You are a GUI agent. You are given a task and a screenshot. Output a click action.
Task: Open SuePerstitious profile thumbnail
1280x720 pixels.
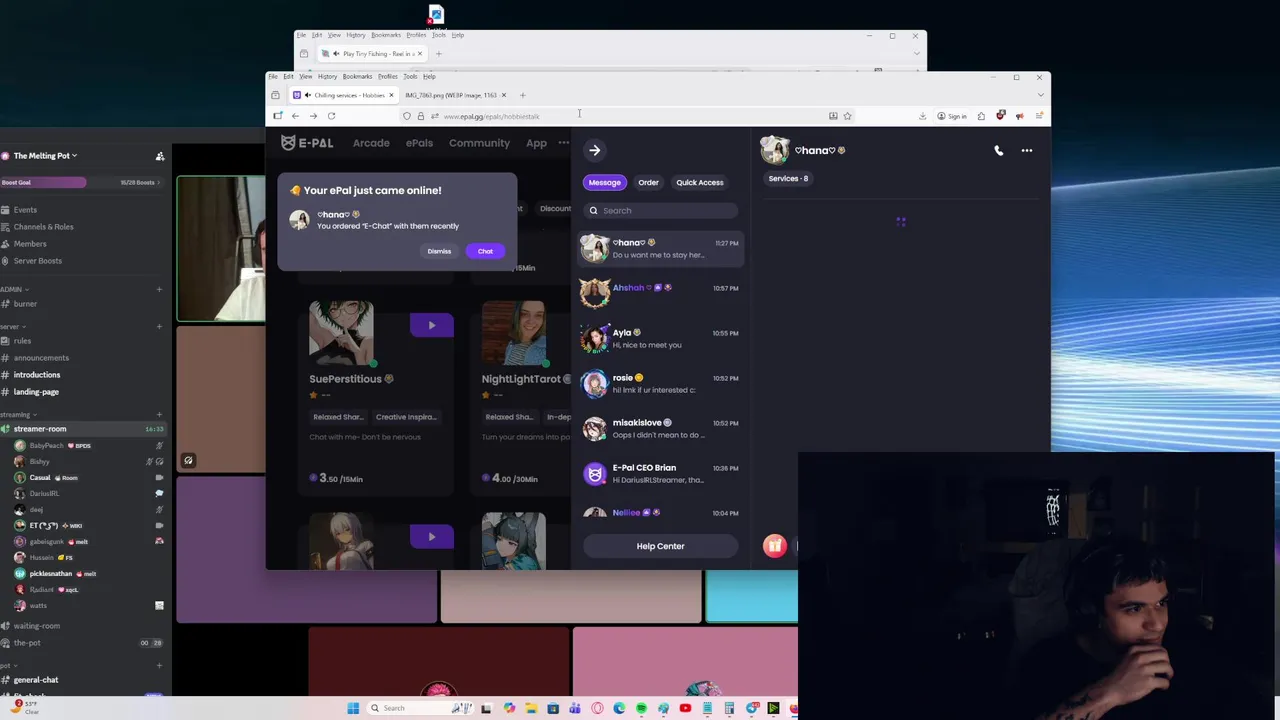[x=341, y=333]
